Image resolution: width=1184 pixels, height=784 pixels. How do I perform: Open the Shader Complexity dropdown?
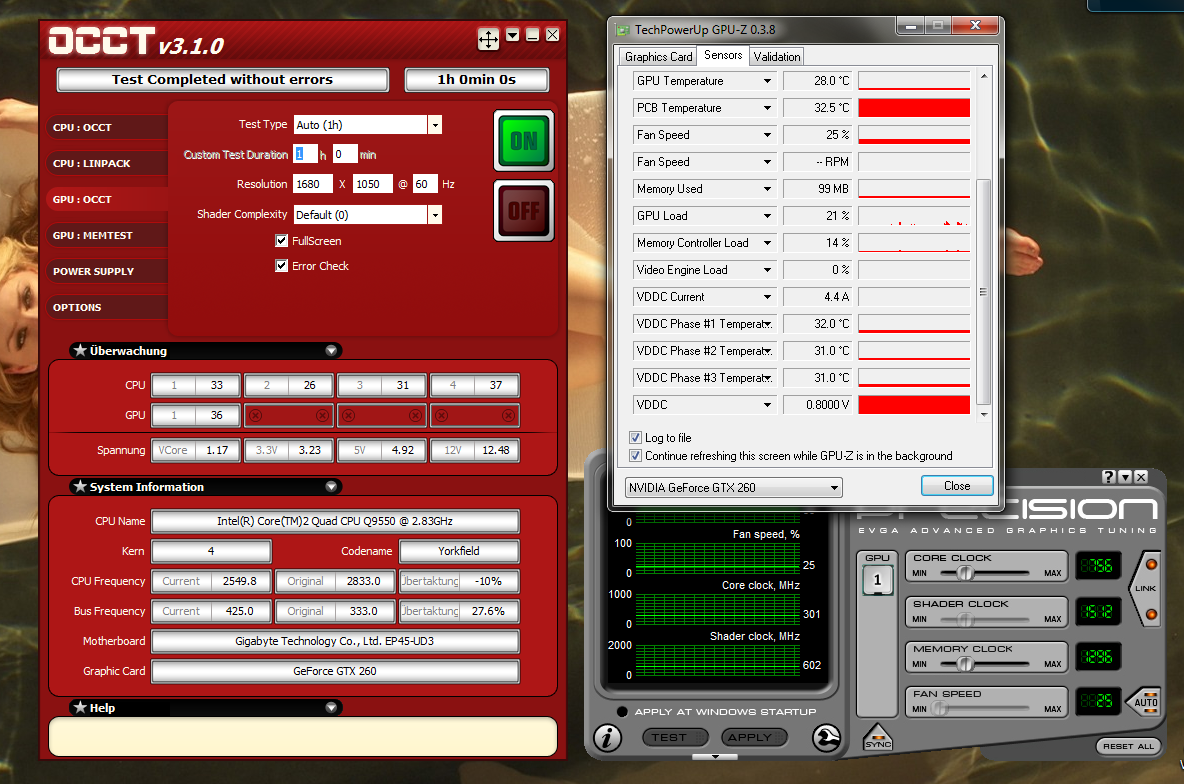(435, 215)
